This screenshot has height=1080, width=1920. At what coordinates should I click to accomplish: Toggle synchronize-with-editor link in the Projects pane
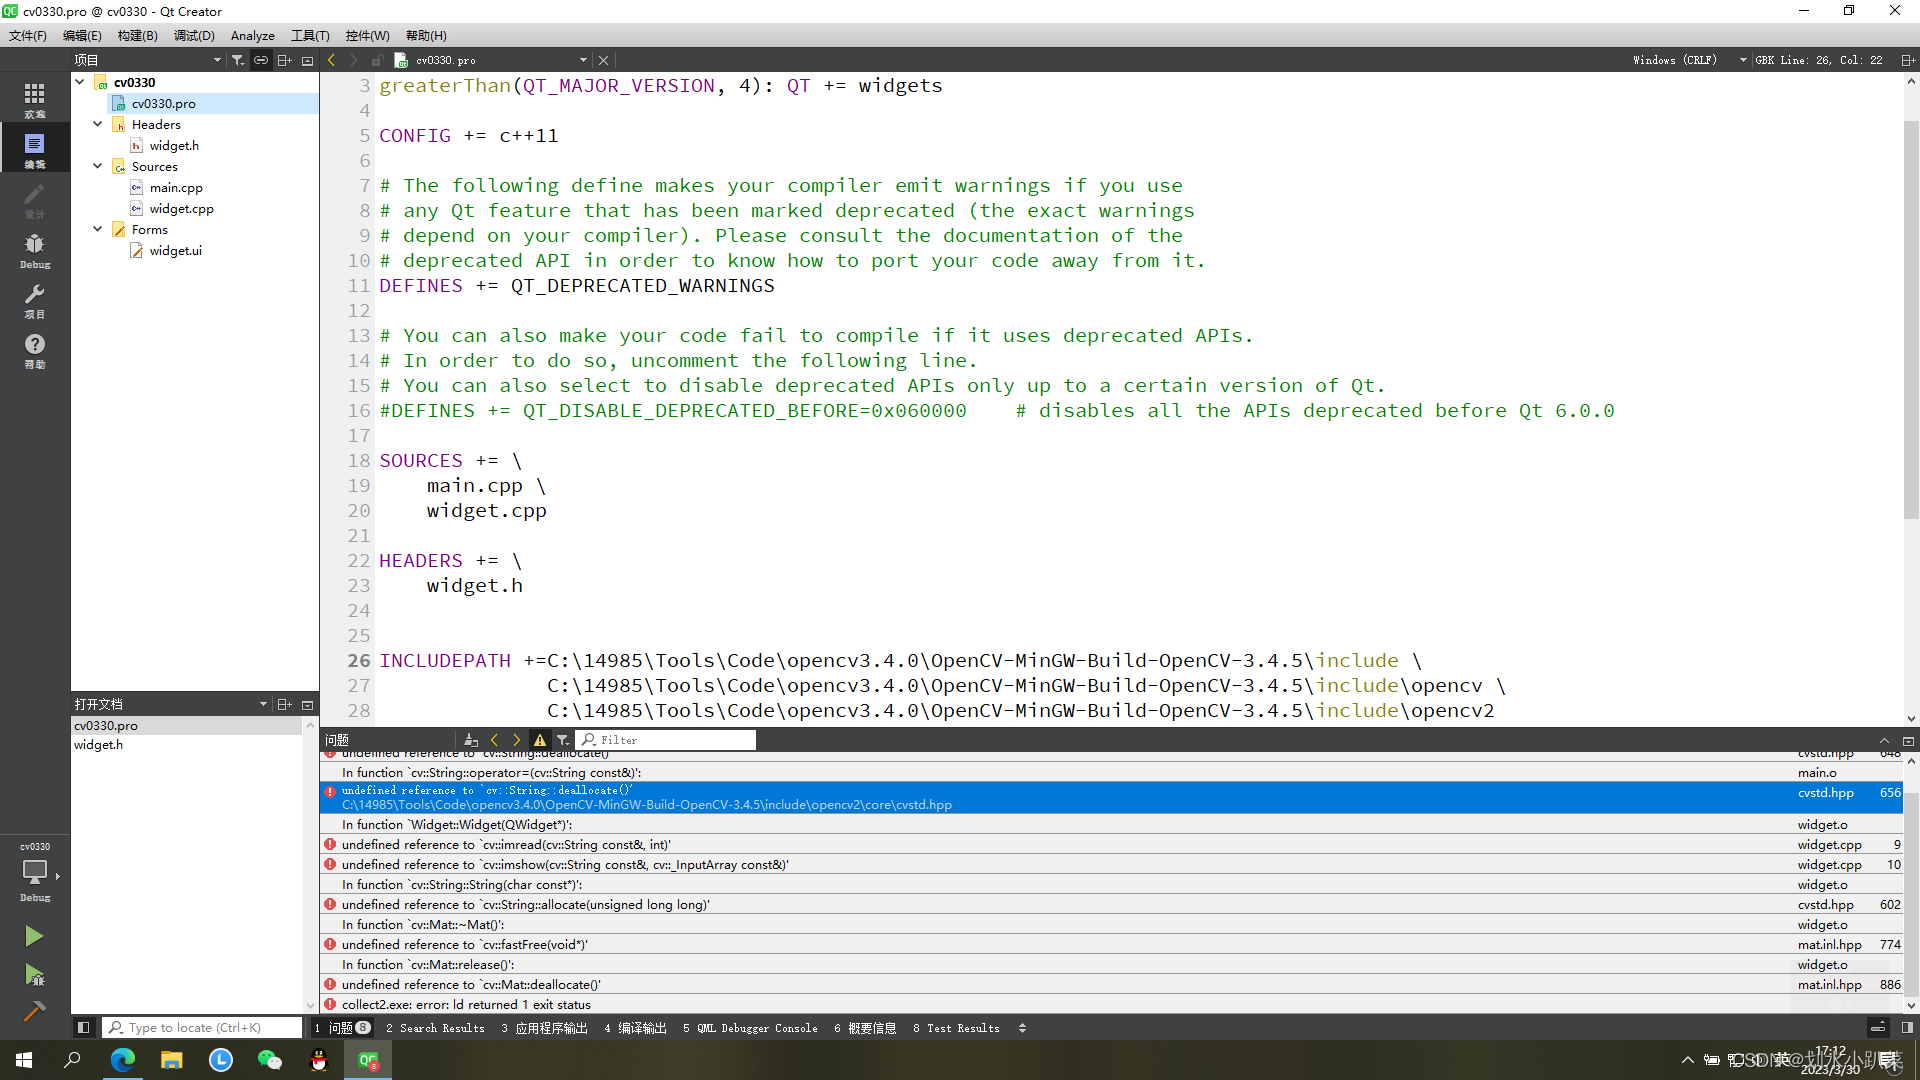click(x=260, y=60)
